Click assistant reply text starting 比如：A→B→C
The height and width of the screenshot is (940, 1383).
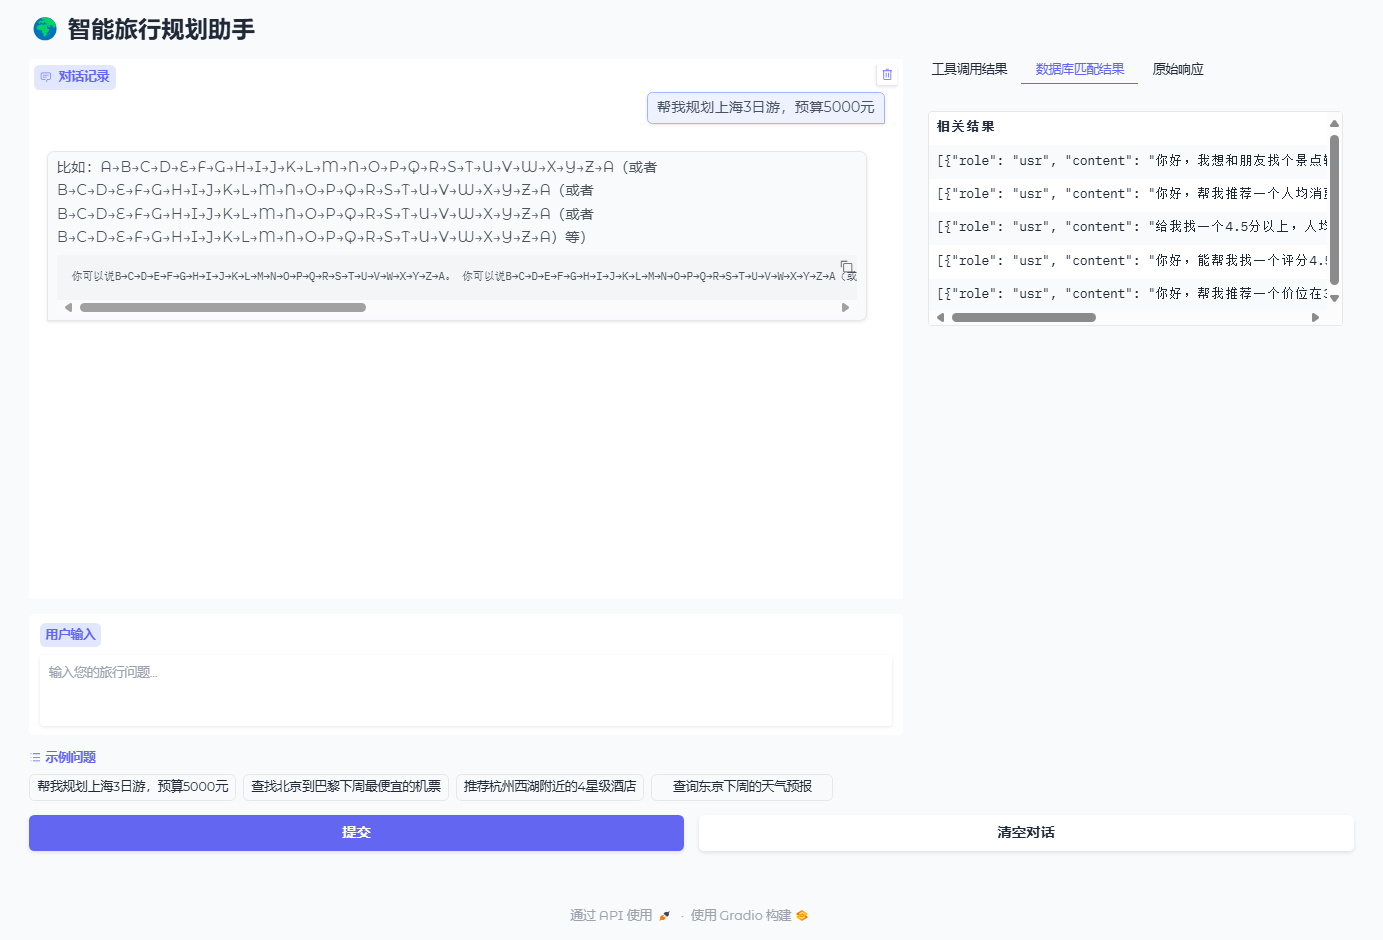[357, 202]
